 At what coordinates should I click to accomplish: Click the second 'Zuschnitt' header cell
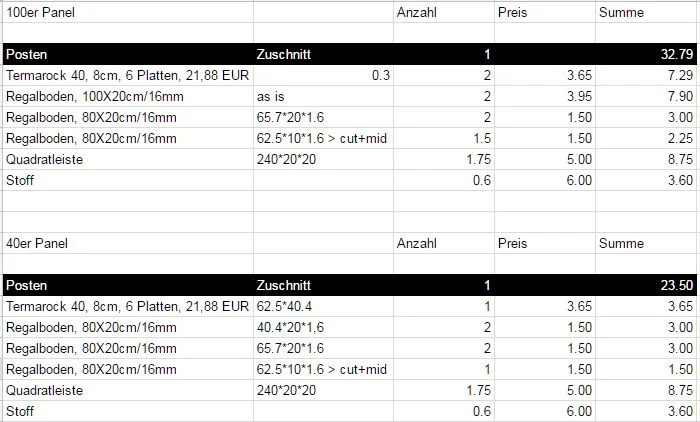pos(323,285)
